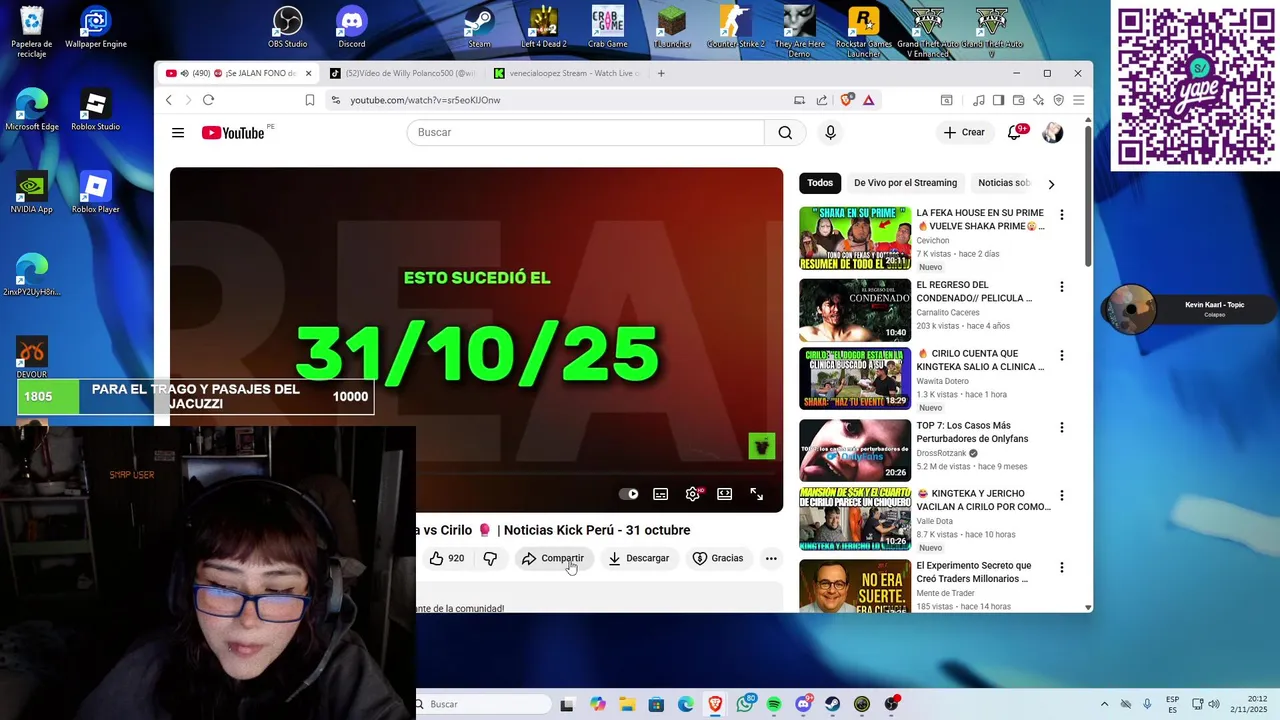Open the YouTube account avatar menu
Image resolution: width=1280 pixels, height=720 pixels.
coord(1052,133)
